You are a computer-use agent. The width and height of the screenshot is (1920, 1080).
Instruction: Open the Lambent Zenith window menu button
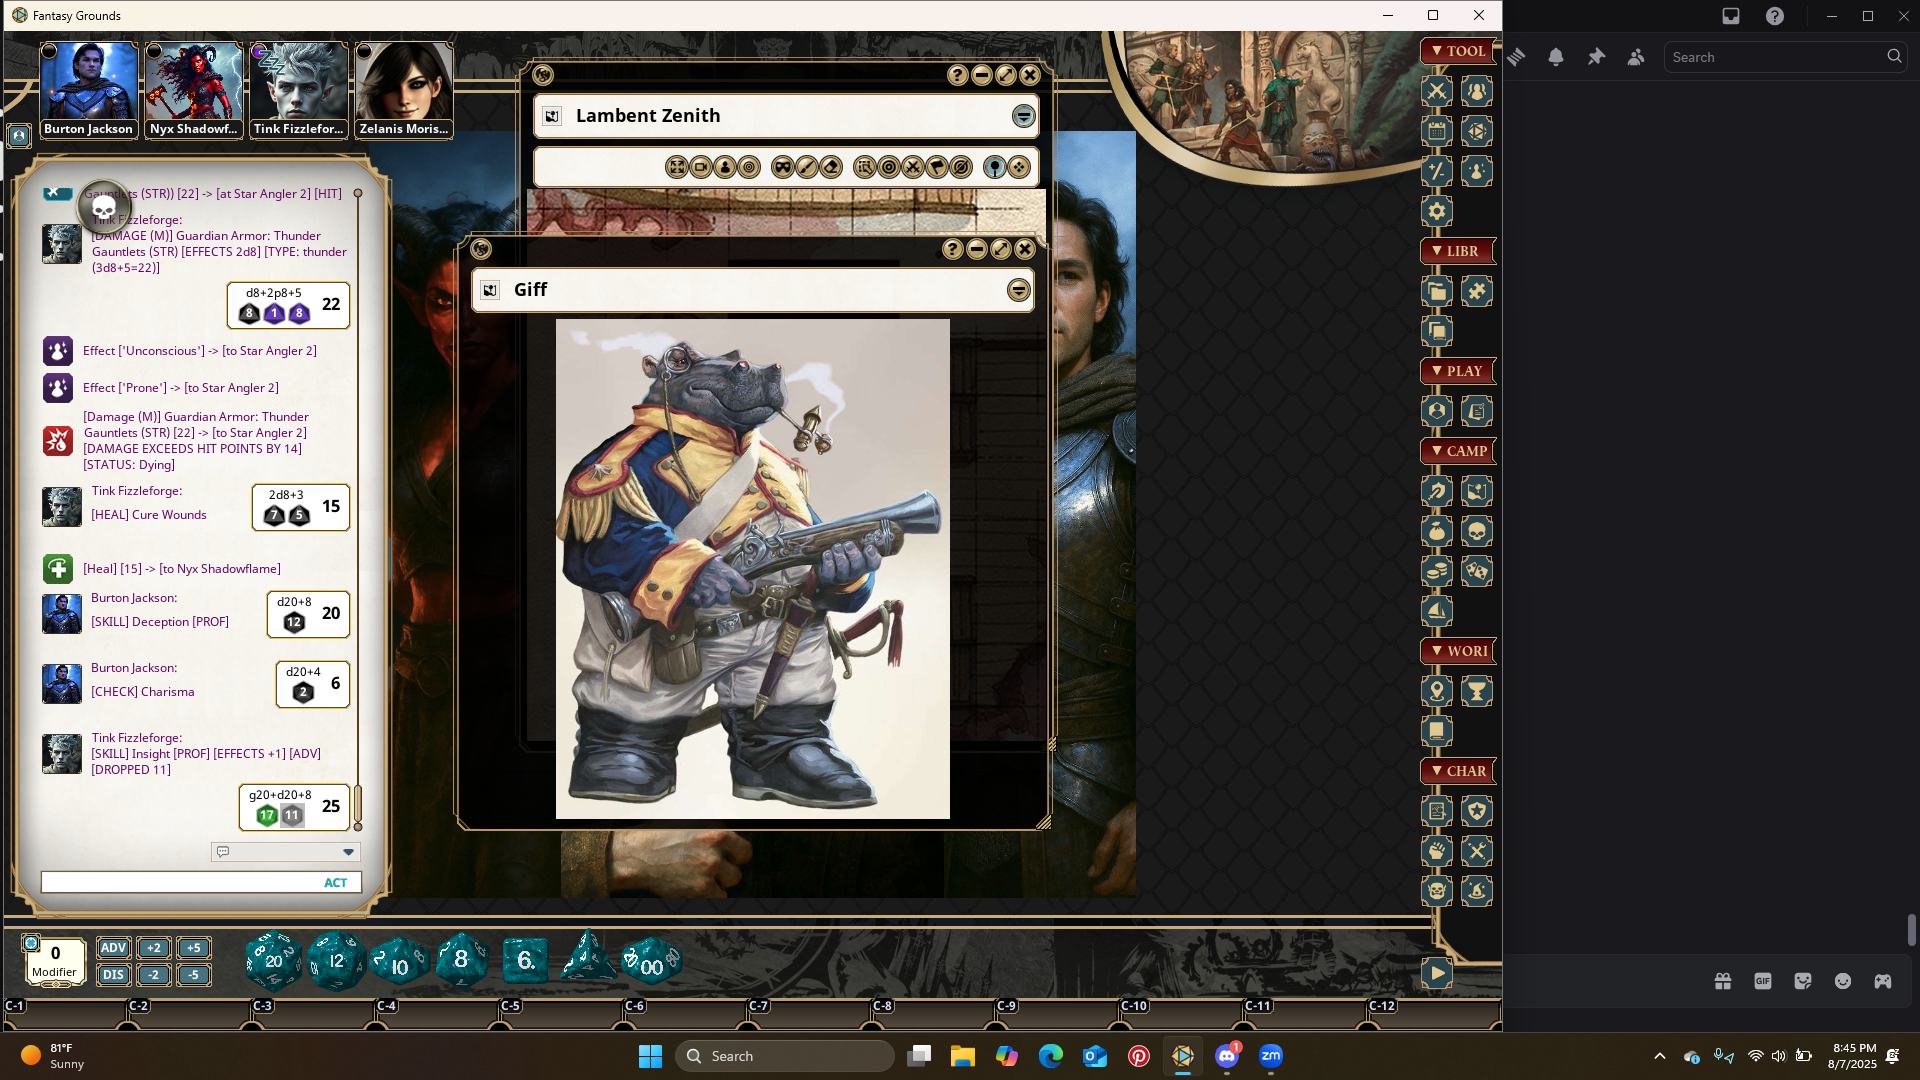(x=1023, y=116)
